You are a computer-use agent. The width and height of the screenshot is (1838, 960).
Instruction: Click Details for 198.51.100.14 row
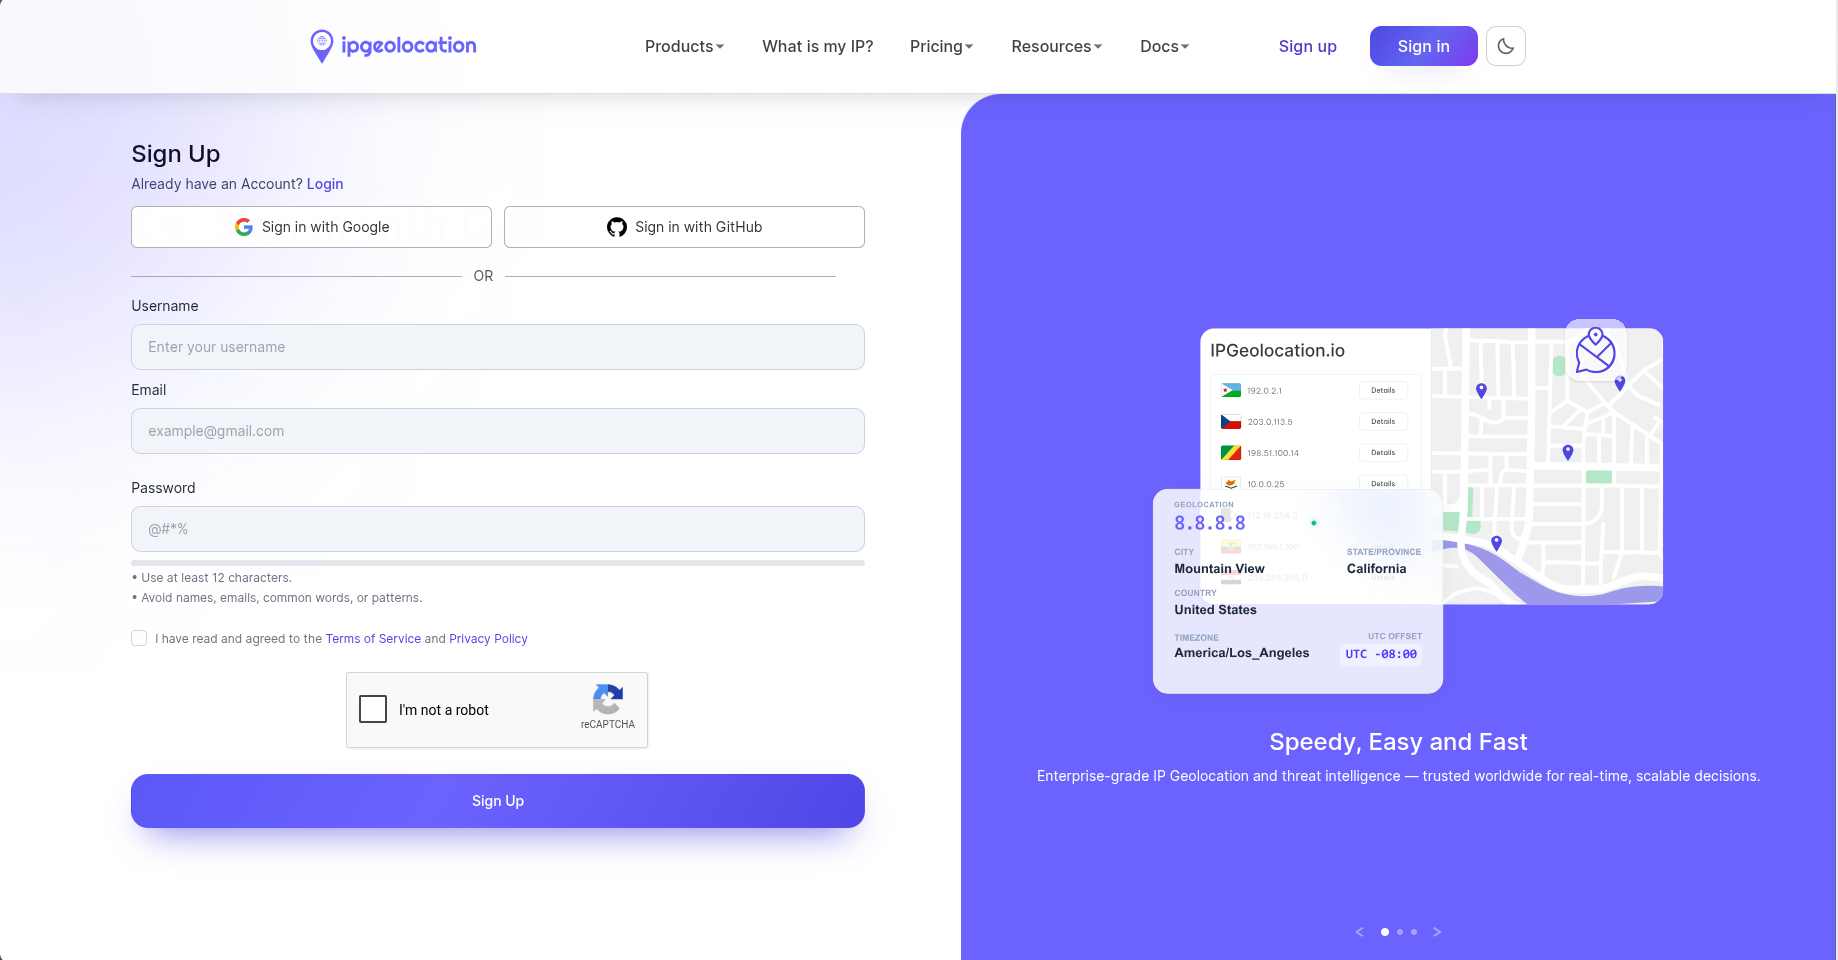(1383, 453)
